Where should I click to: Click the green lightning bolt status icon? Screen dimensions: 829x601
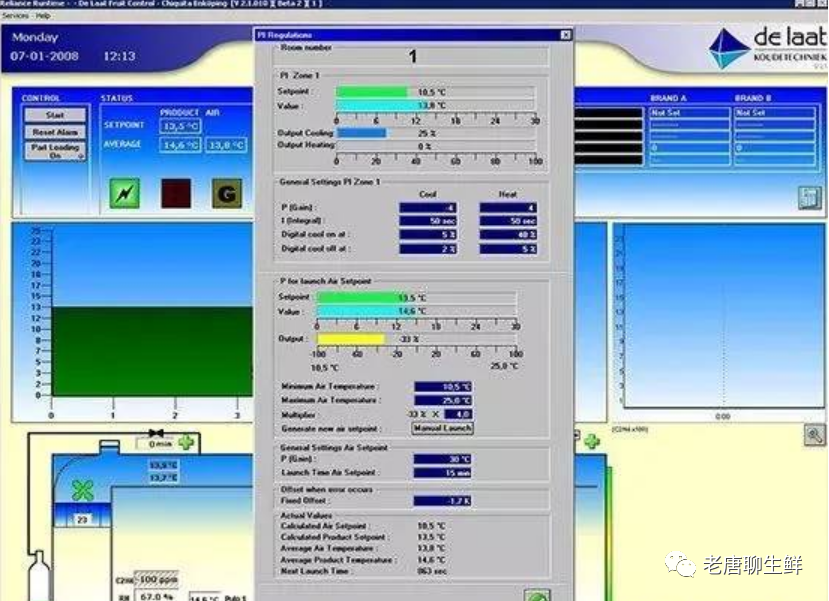tap(125, 193)
